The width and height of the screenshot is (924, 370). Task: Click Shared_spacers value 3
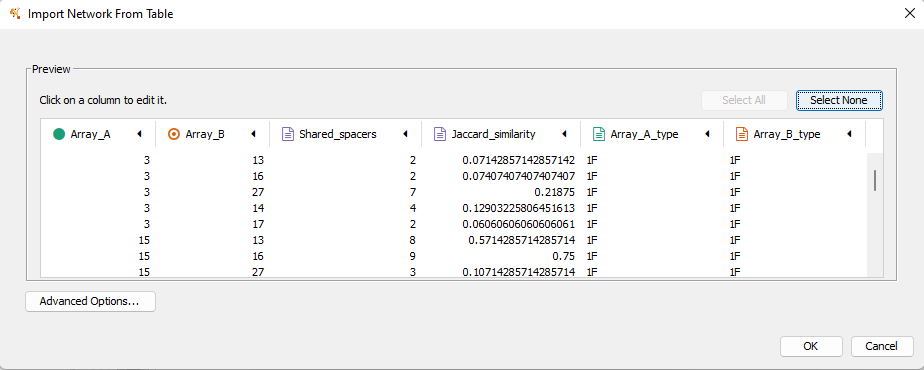click(413, 272)
